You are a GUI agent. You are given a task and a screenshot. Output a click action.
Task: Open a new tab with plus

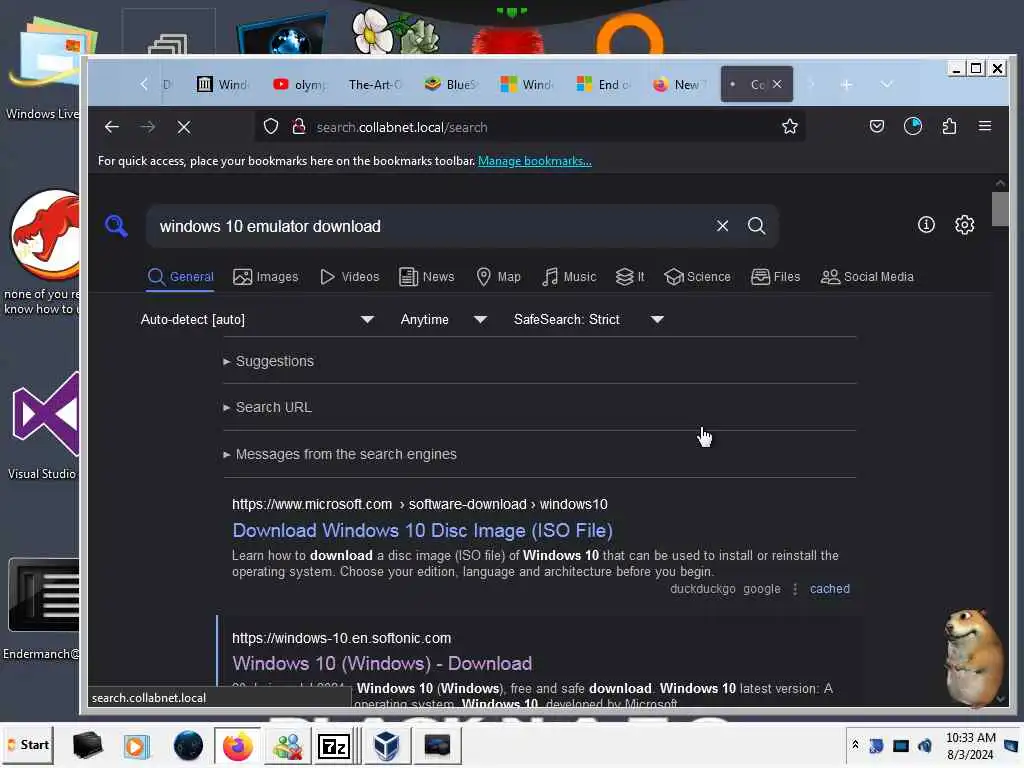(x=846, y=85)
